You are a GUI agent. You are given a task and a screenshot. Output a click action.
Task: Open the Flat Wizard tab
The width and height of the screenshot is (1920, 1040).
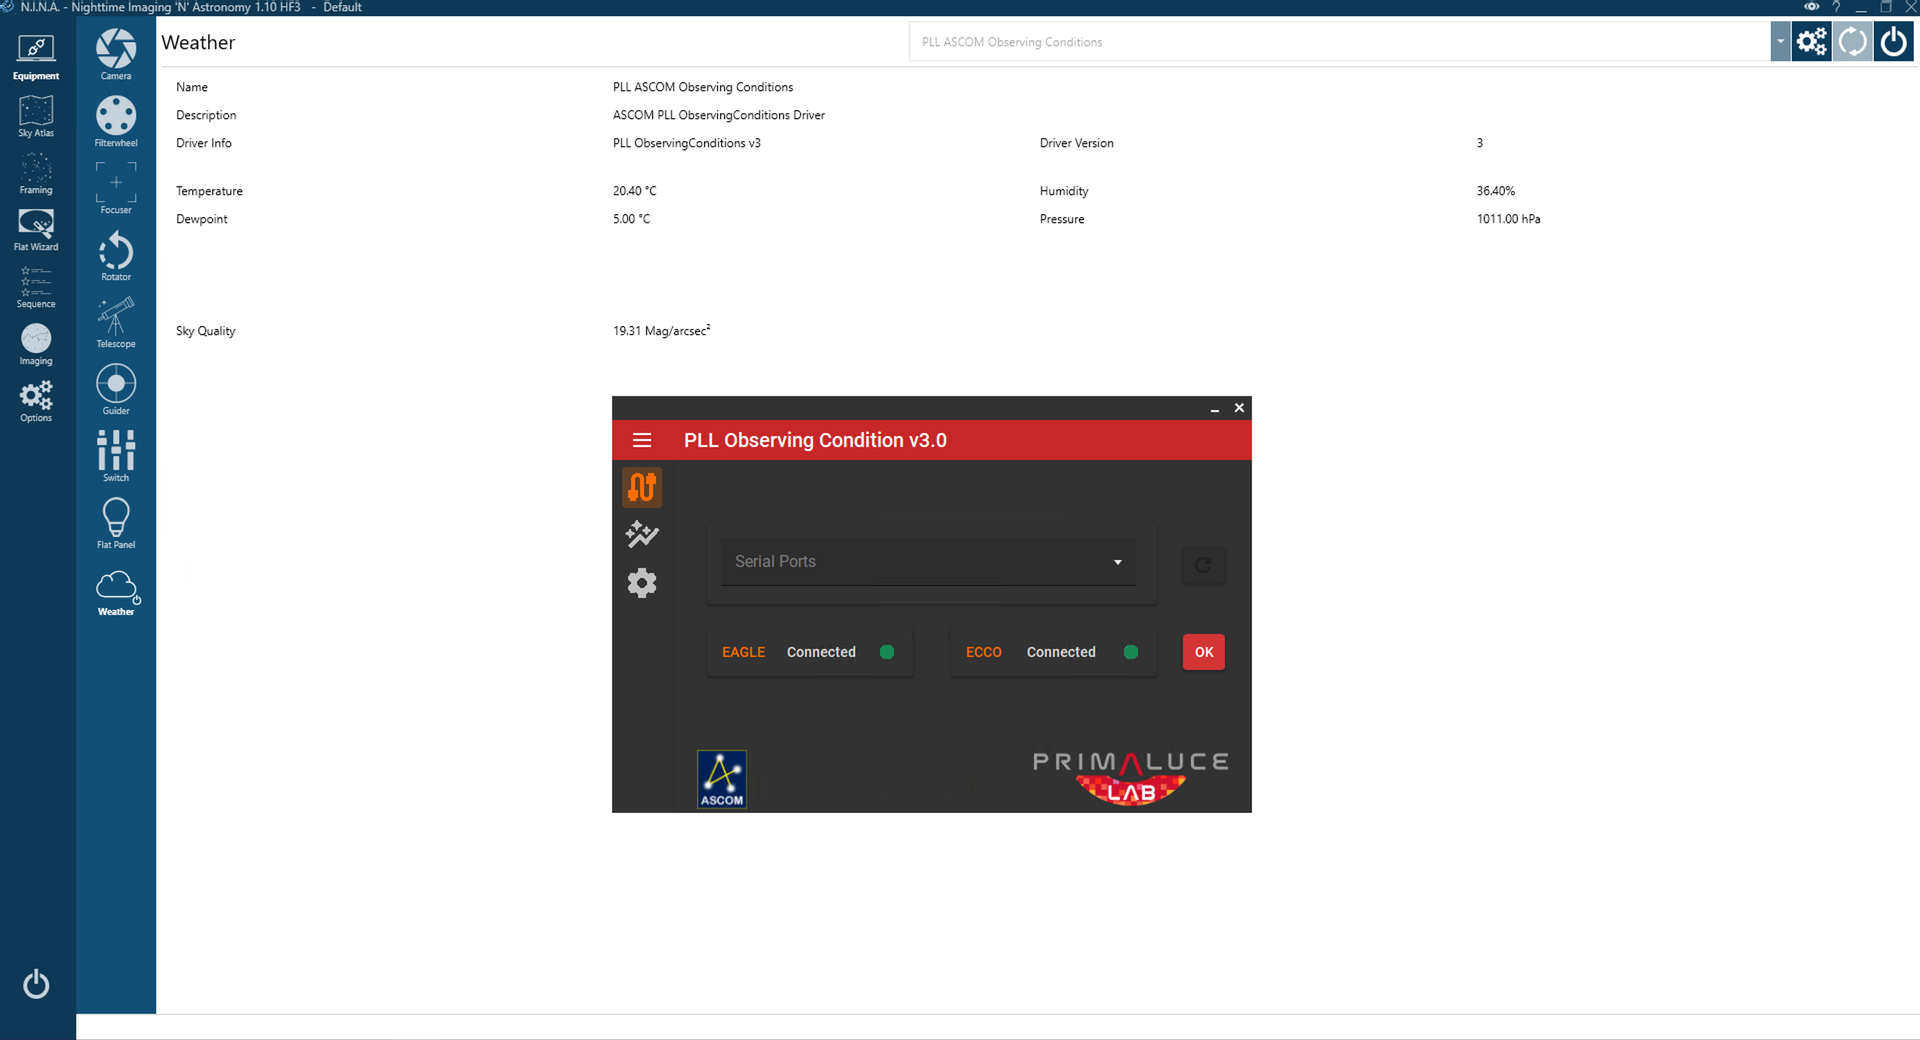pos(36,230)
